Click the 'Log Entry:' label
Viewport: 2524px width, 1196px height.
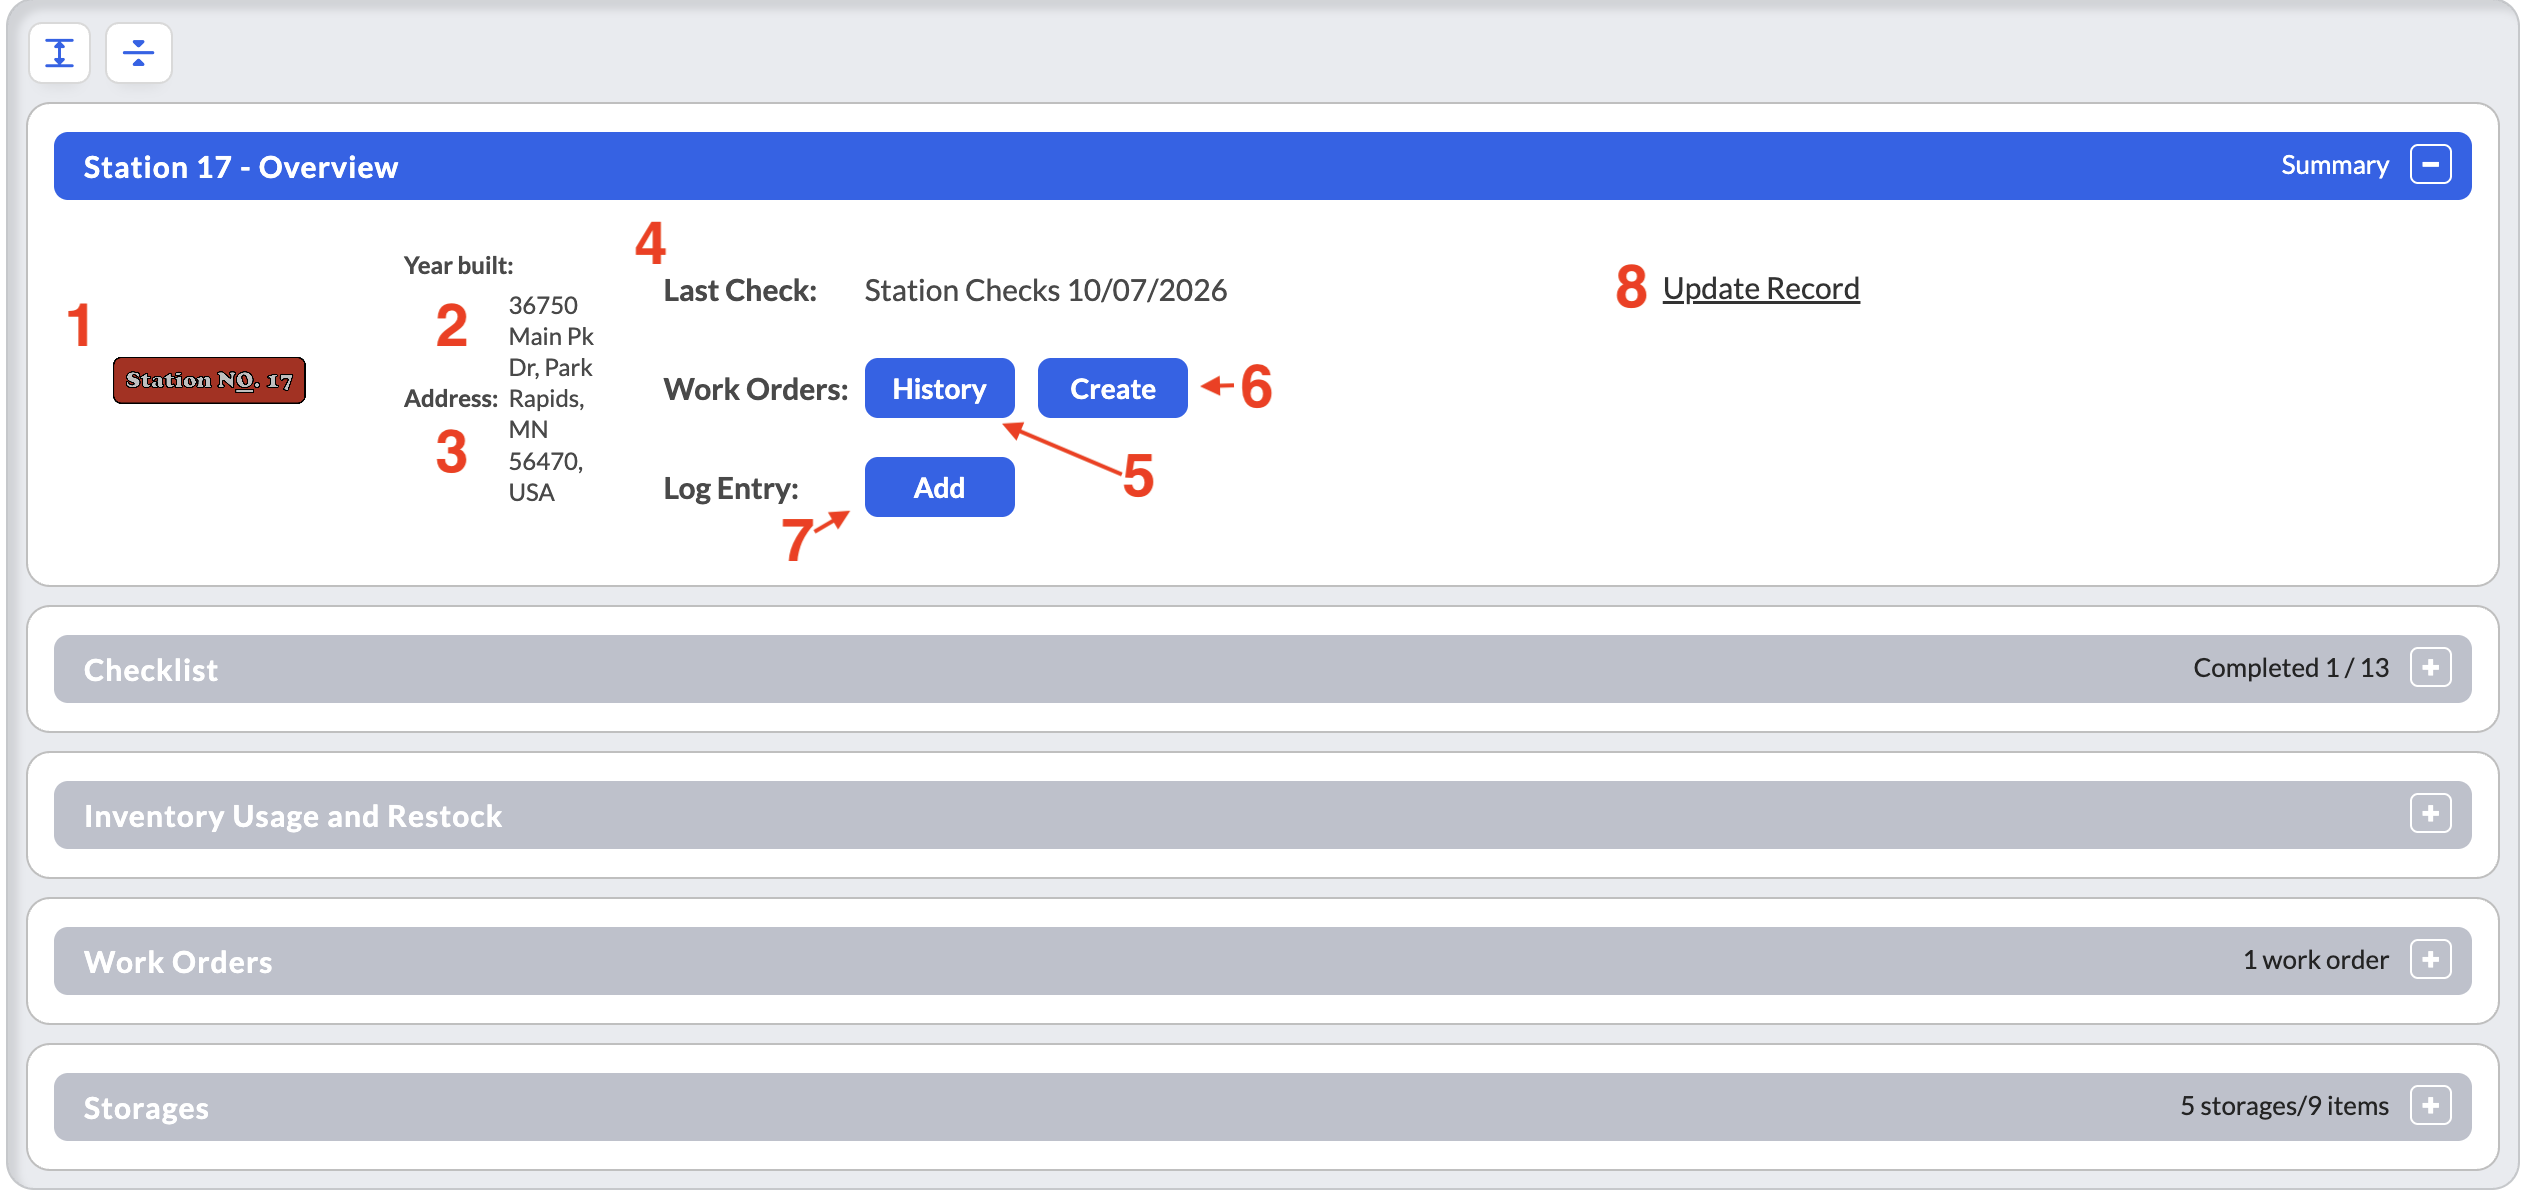731,488
